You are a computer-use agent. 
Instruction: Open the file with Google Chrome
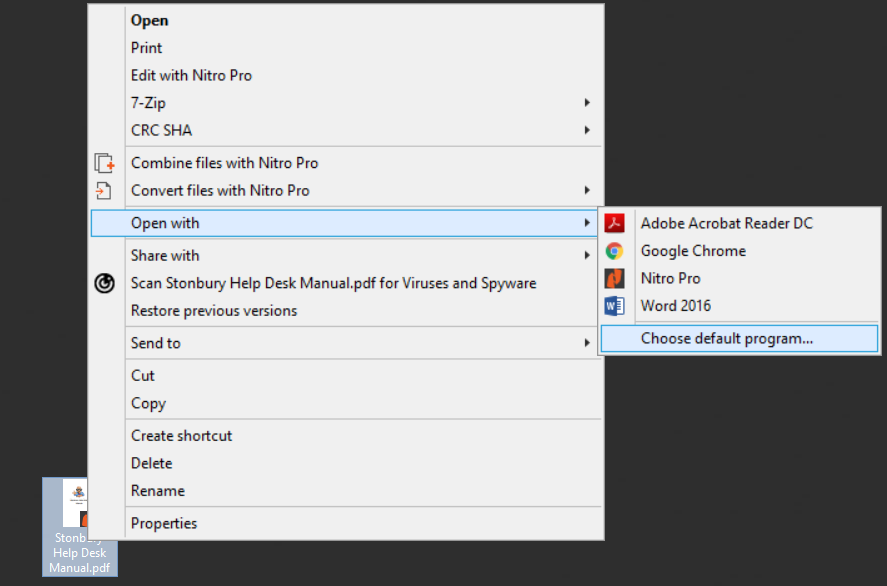pos(739,251)
